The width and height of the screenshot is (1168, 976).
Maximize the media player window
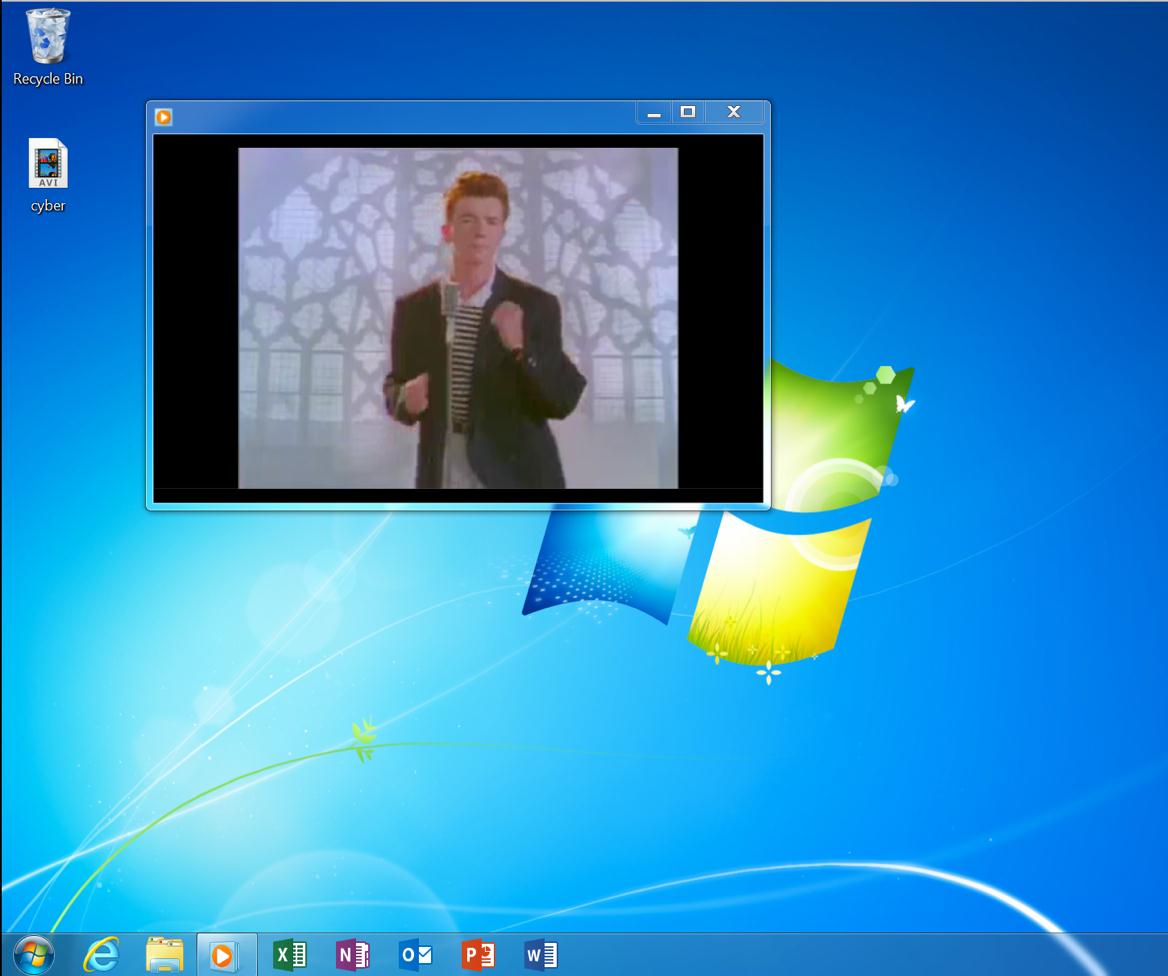pyautogui.click(x=688, y=112)
